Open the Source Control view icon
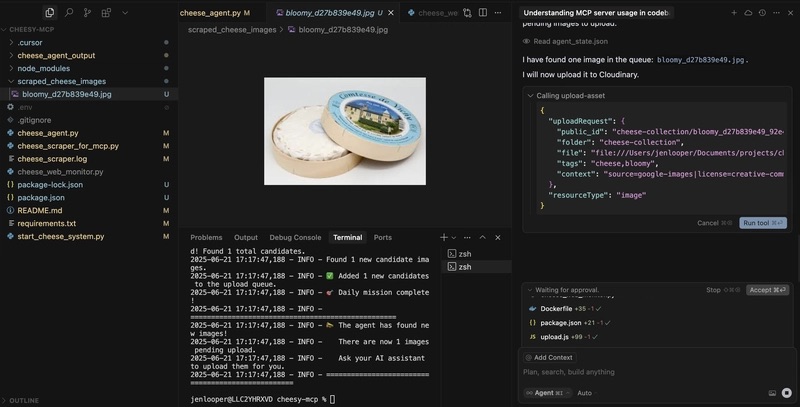800x407 pixels. tap(87, 13)
